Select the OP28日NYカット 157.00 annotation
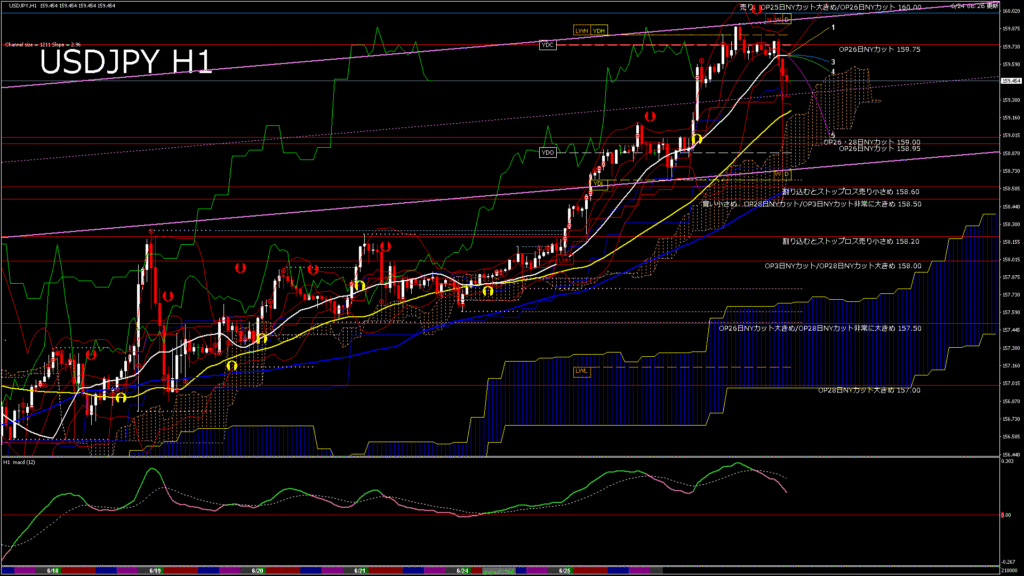Image resolution: width=1024 pixels, height=576 pixels. click(869, 390)
